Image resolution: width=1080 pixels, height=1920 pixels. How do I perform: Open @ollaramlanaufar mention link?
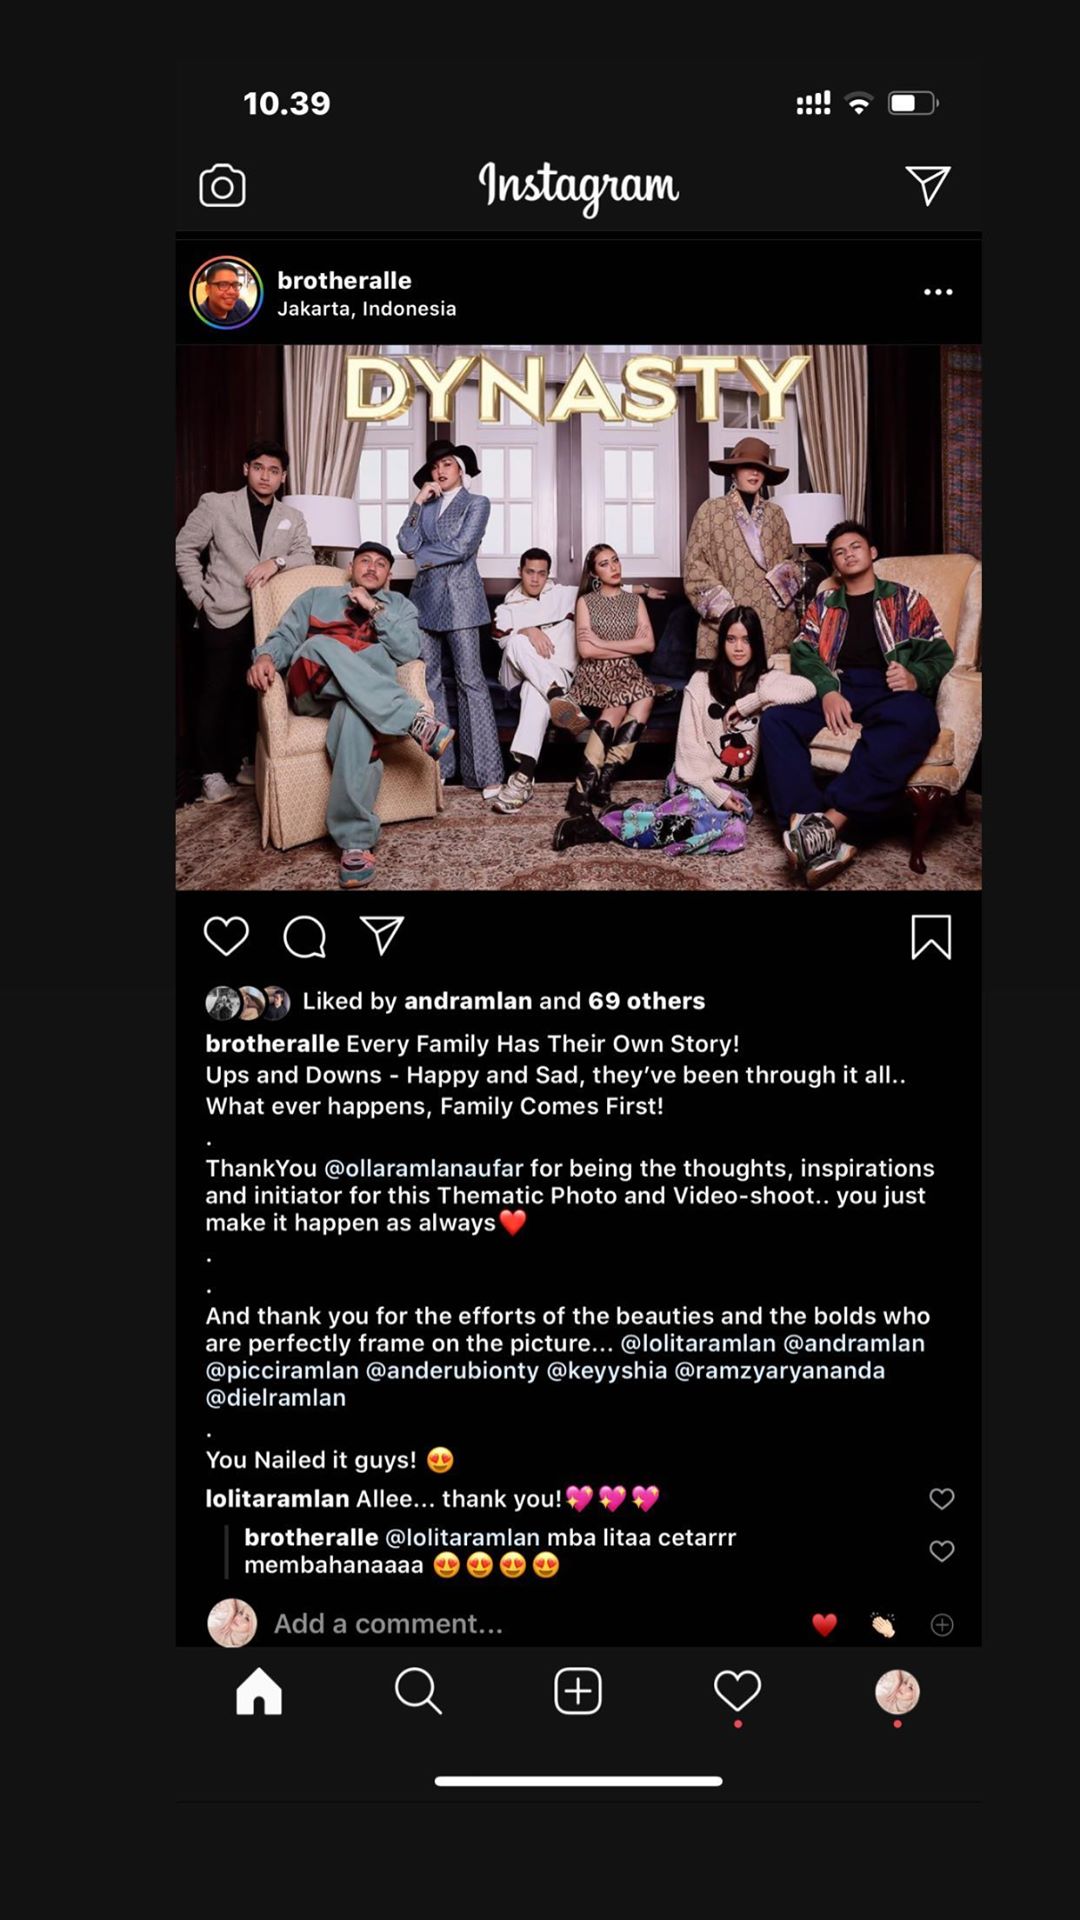(424, 1168)
